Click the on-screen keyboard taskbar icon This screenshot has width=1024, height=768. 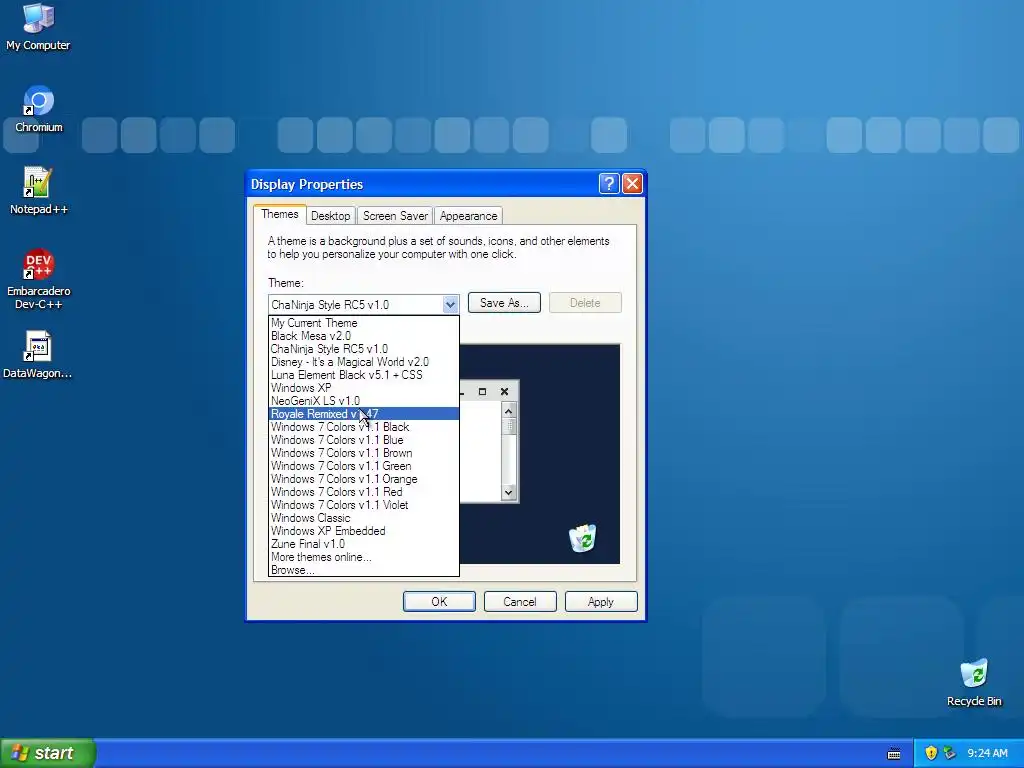[894, 754]
